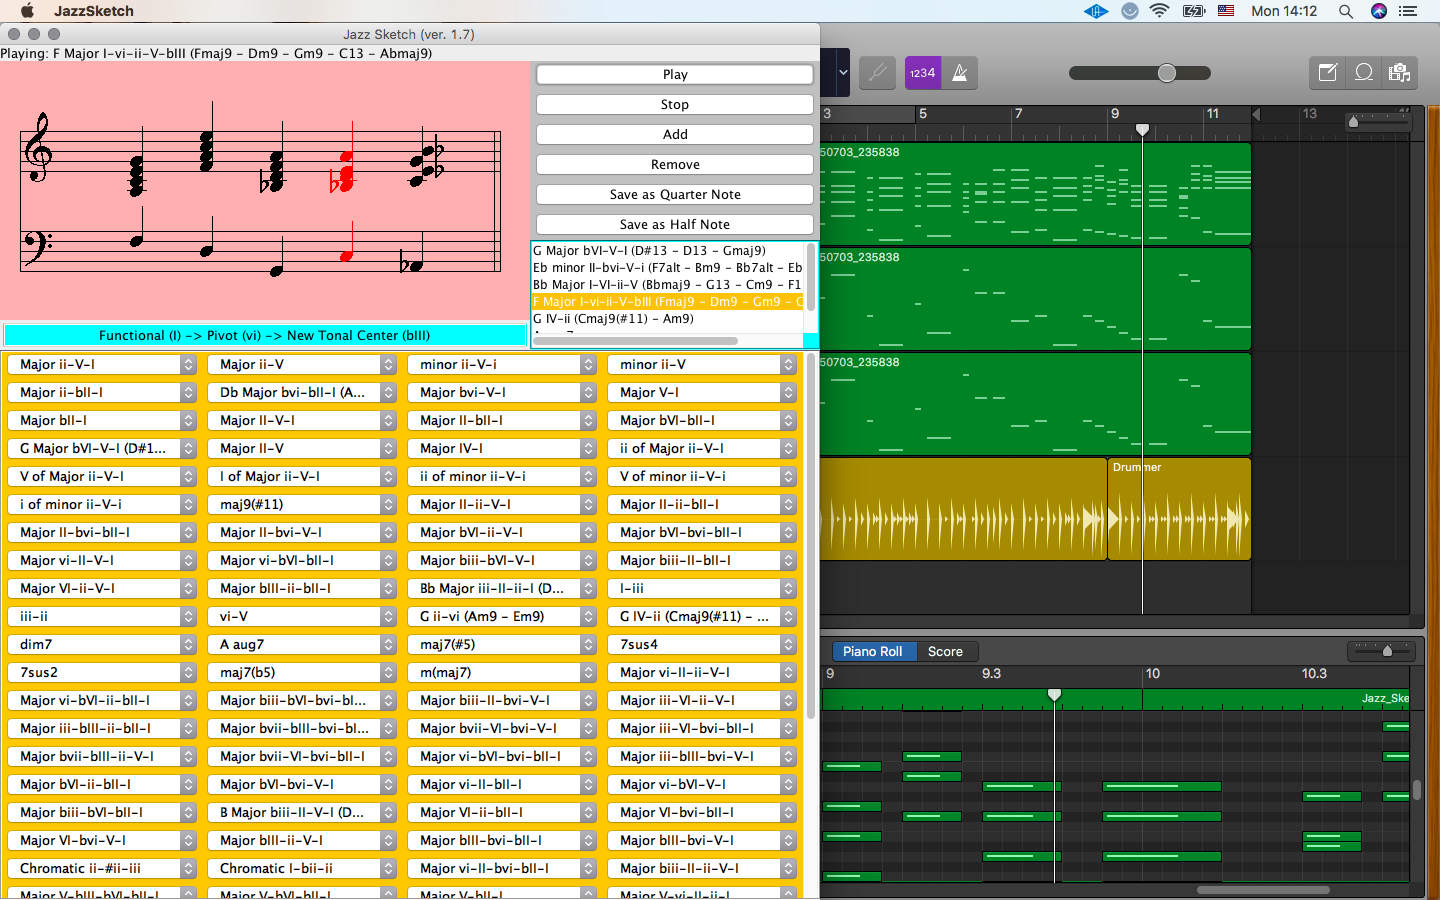
Task: Click Save as Quarter Note button
Action: [x=675, y=195]
